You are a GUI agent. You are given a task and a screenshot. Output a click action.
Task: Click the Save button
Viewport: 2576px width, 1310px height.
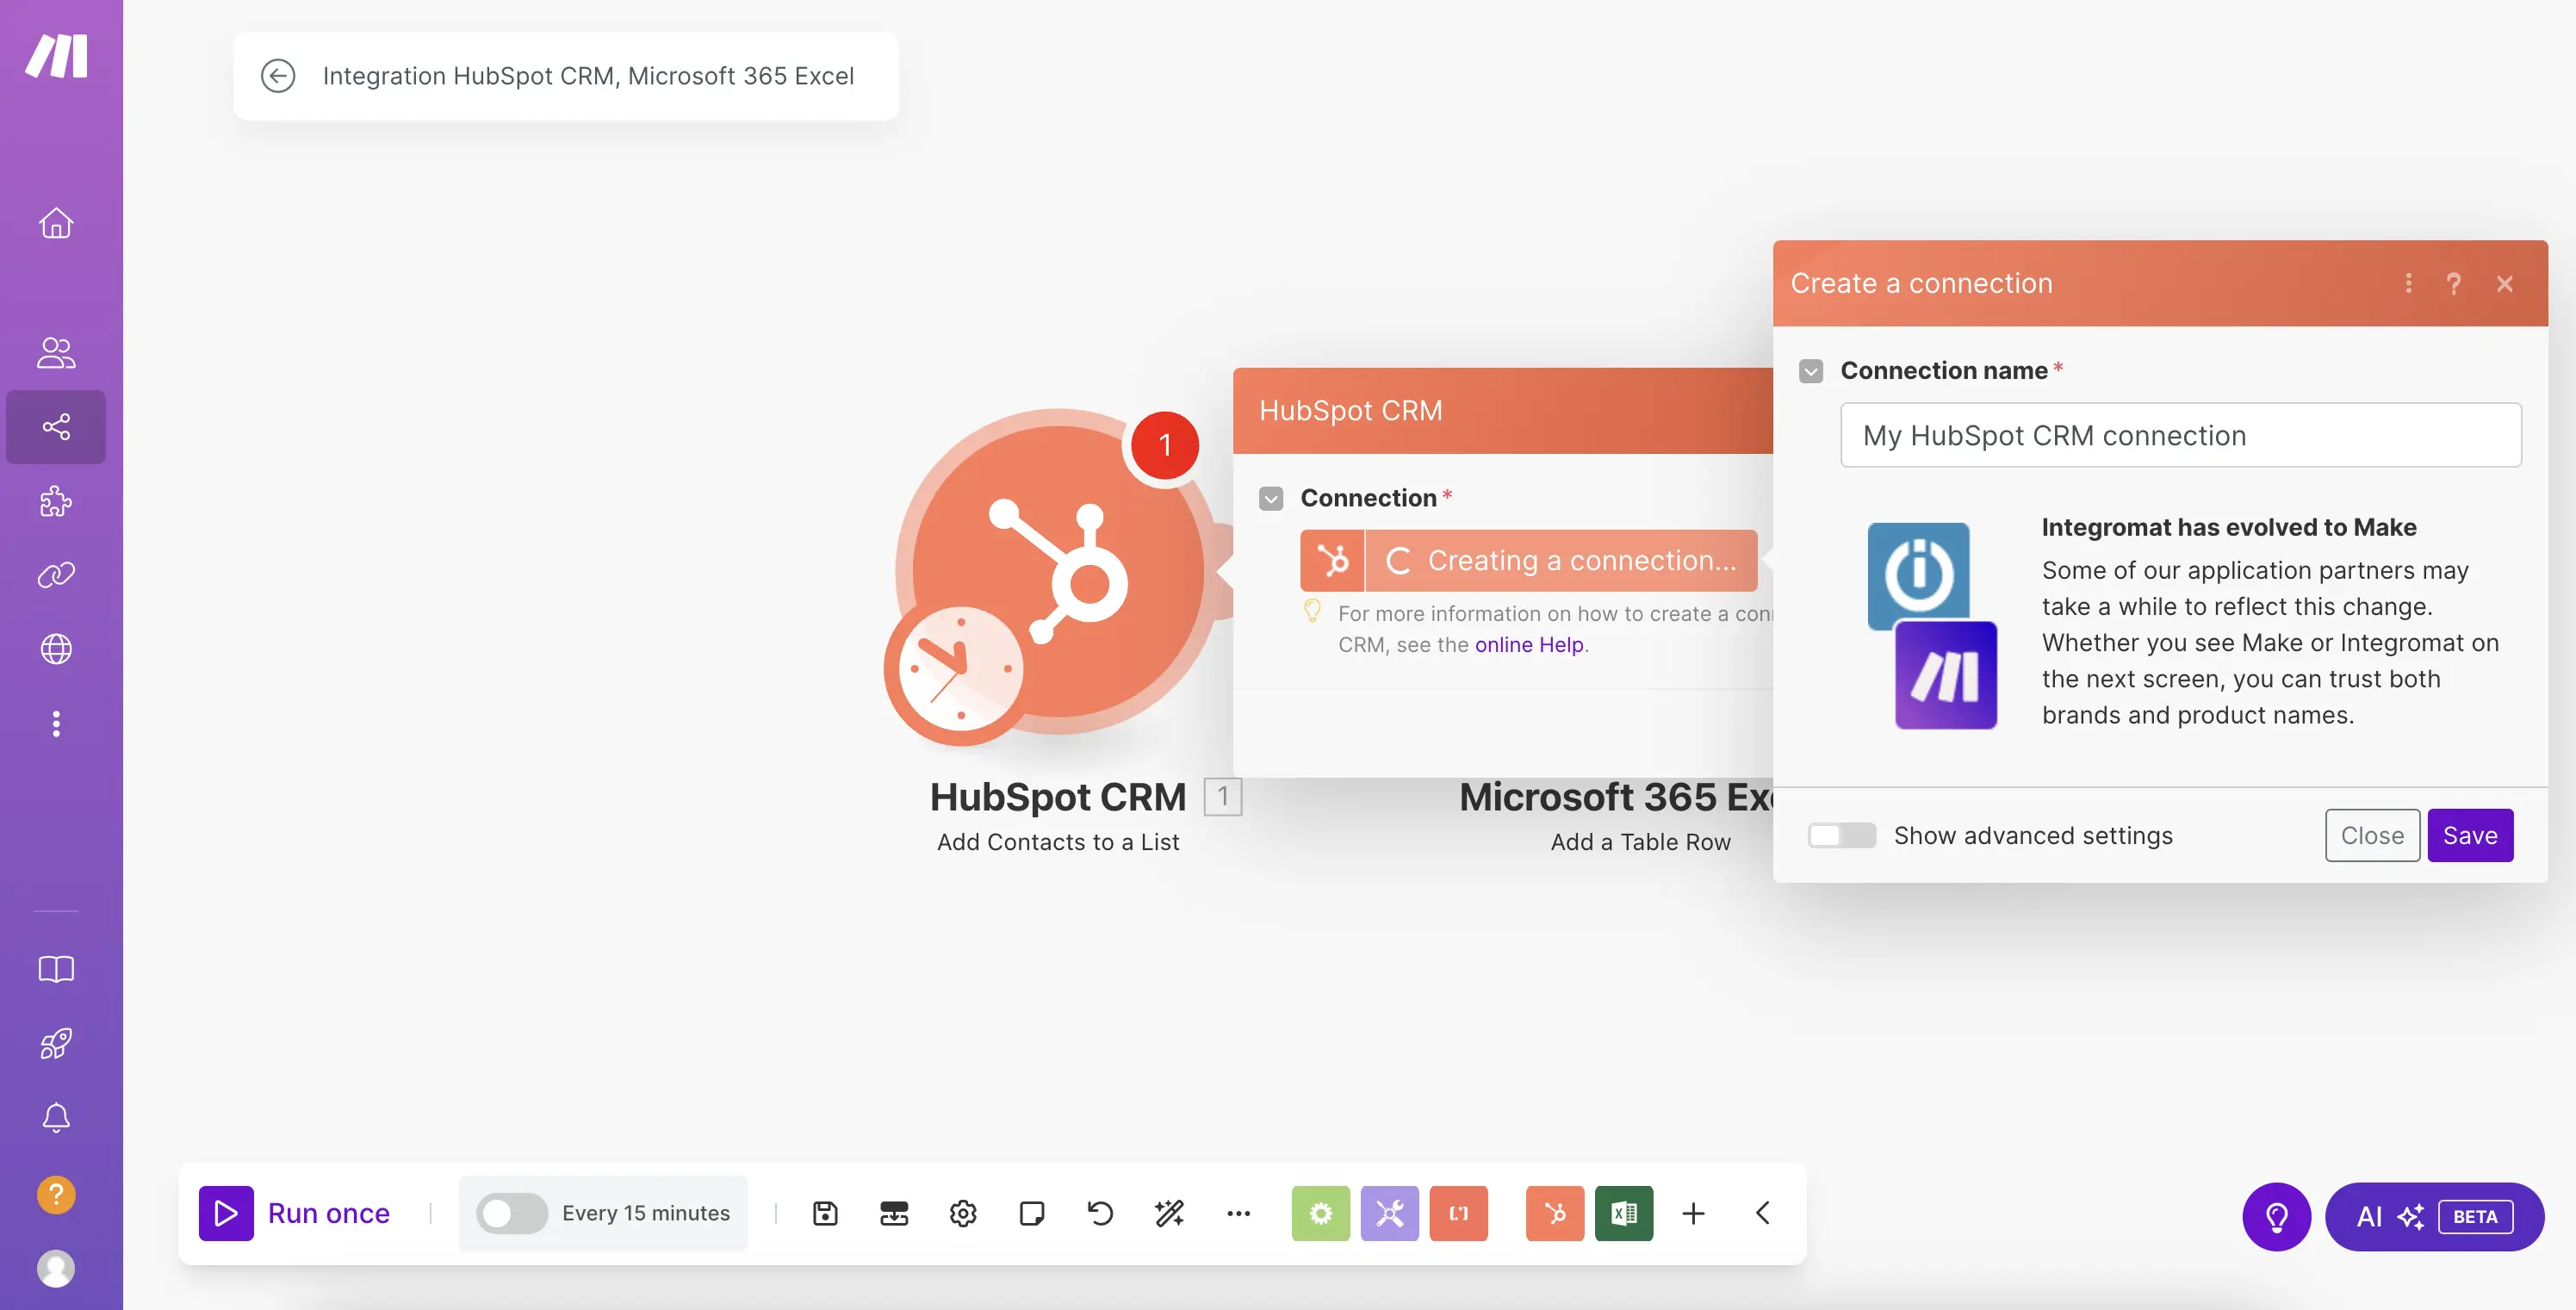(2470, 835)
